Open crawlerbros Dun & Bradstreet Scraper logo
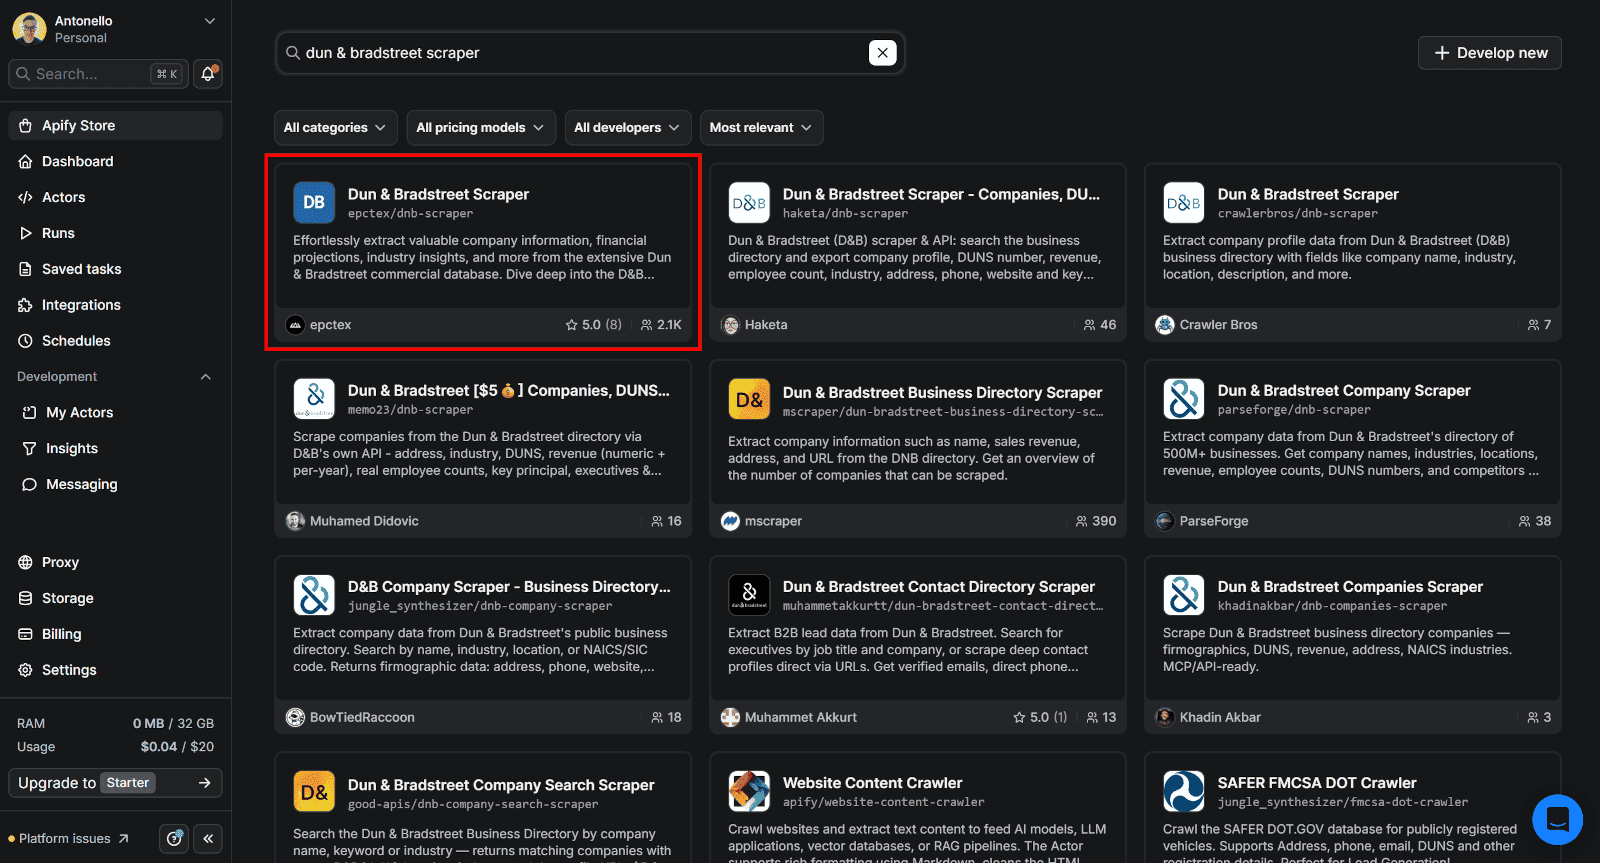Viewport: 1600px width, 863px height. [x=1184, y=202]
